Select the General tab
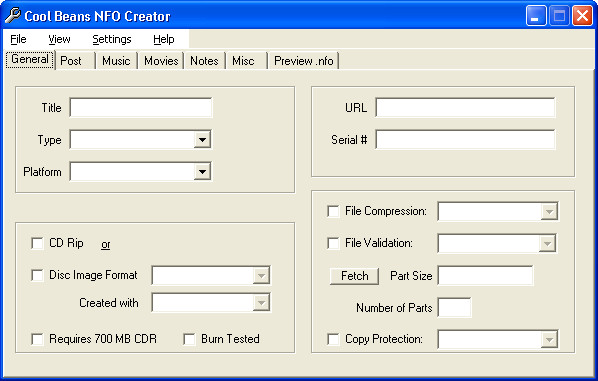 point(30,59)
